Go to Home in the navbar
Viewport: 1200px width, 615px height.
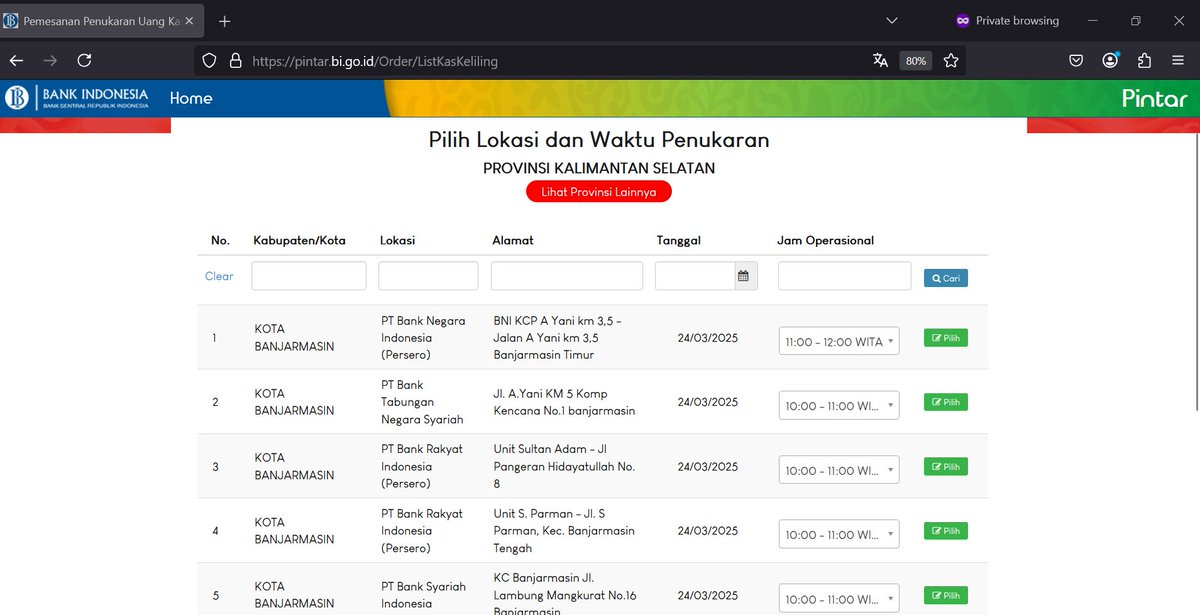pyautogui.click(x=191, y=98)
